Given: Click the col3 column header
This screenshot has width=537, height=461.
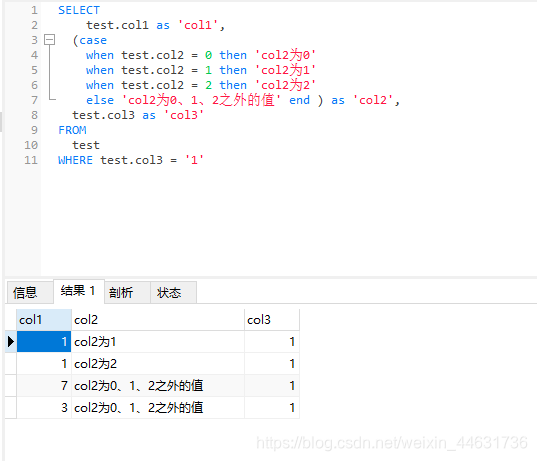Looking at the screenshot, I should coord(272,320).
